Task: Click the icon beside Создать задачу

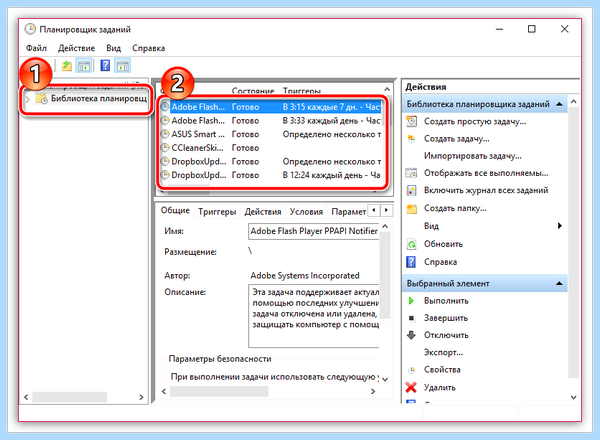Action: [411, 139]
